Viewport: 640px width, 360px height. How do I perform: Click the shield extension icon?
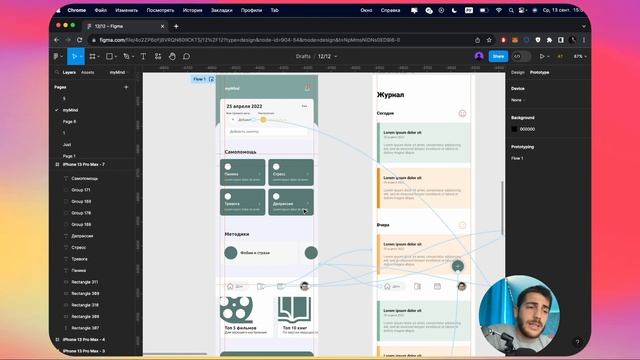[x=538, y=40]
